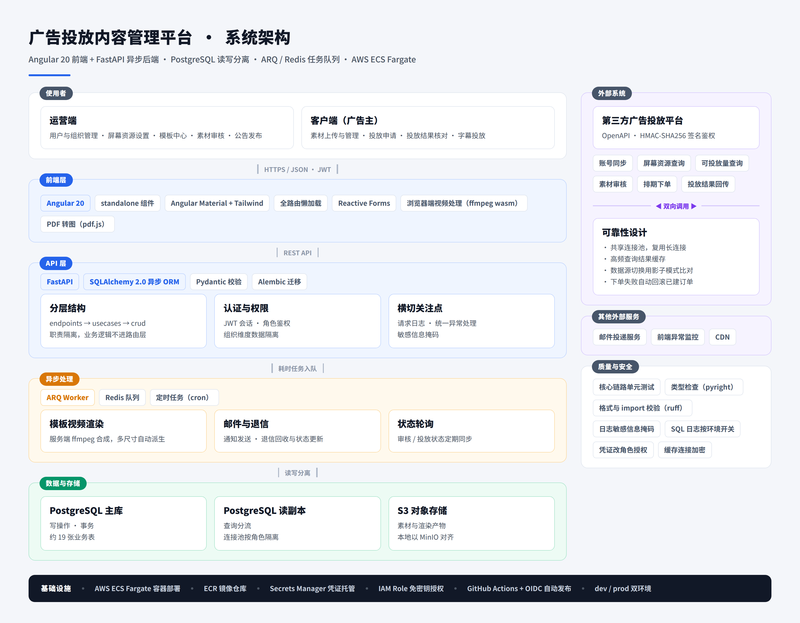The width and height of the screenshot is (800, 623).
Task: Click the 定时任务 (cron) chip
Action: [184, 397]
